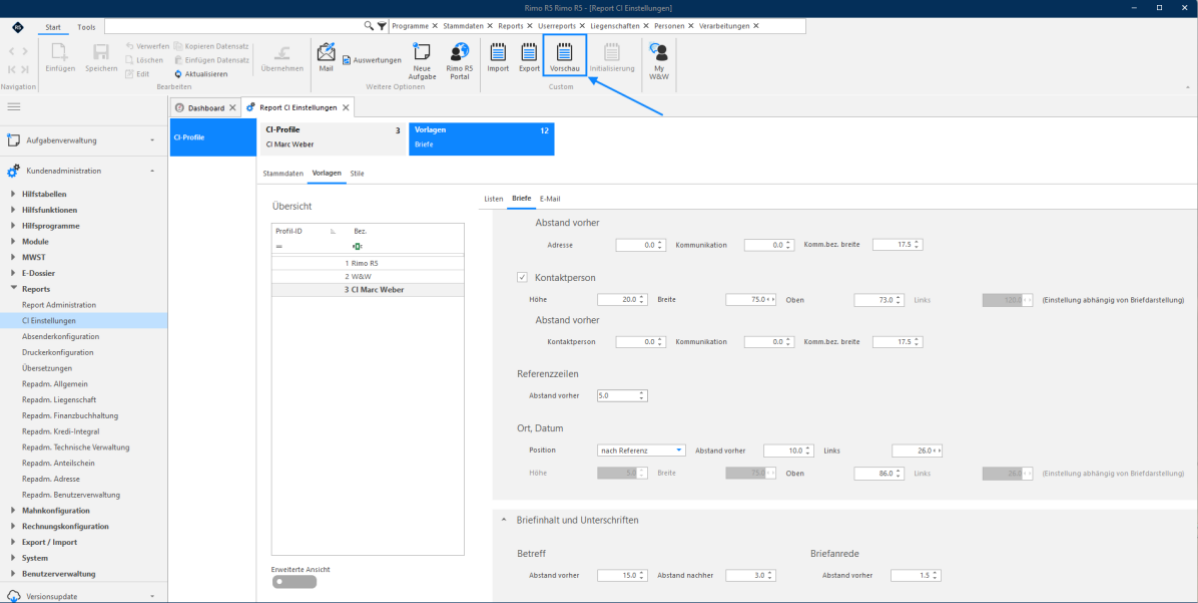Open Auswertungen in the ribbon

tap(372, 60)
